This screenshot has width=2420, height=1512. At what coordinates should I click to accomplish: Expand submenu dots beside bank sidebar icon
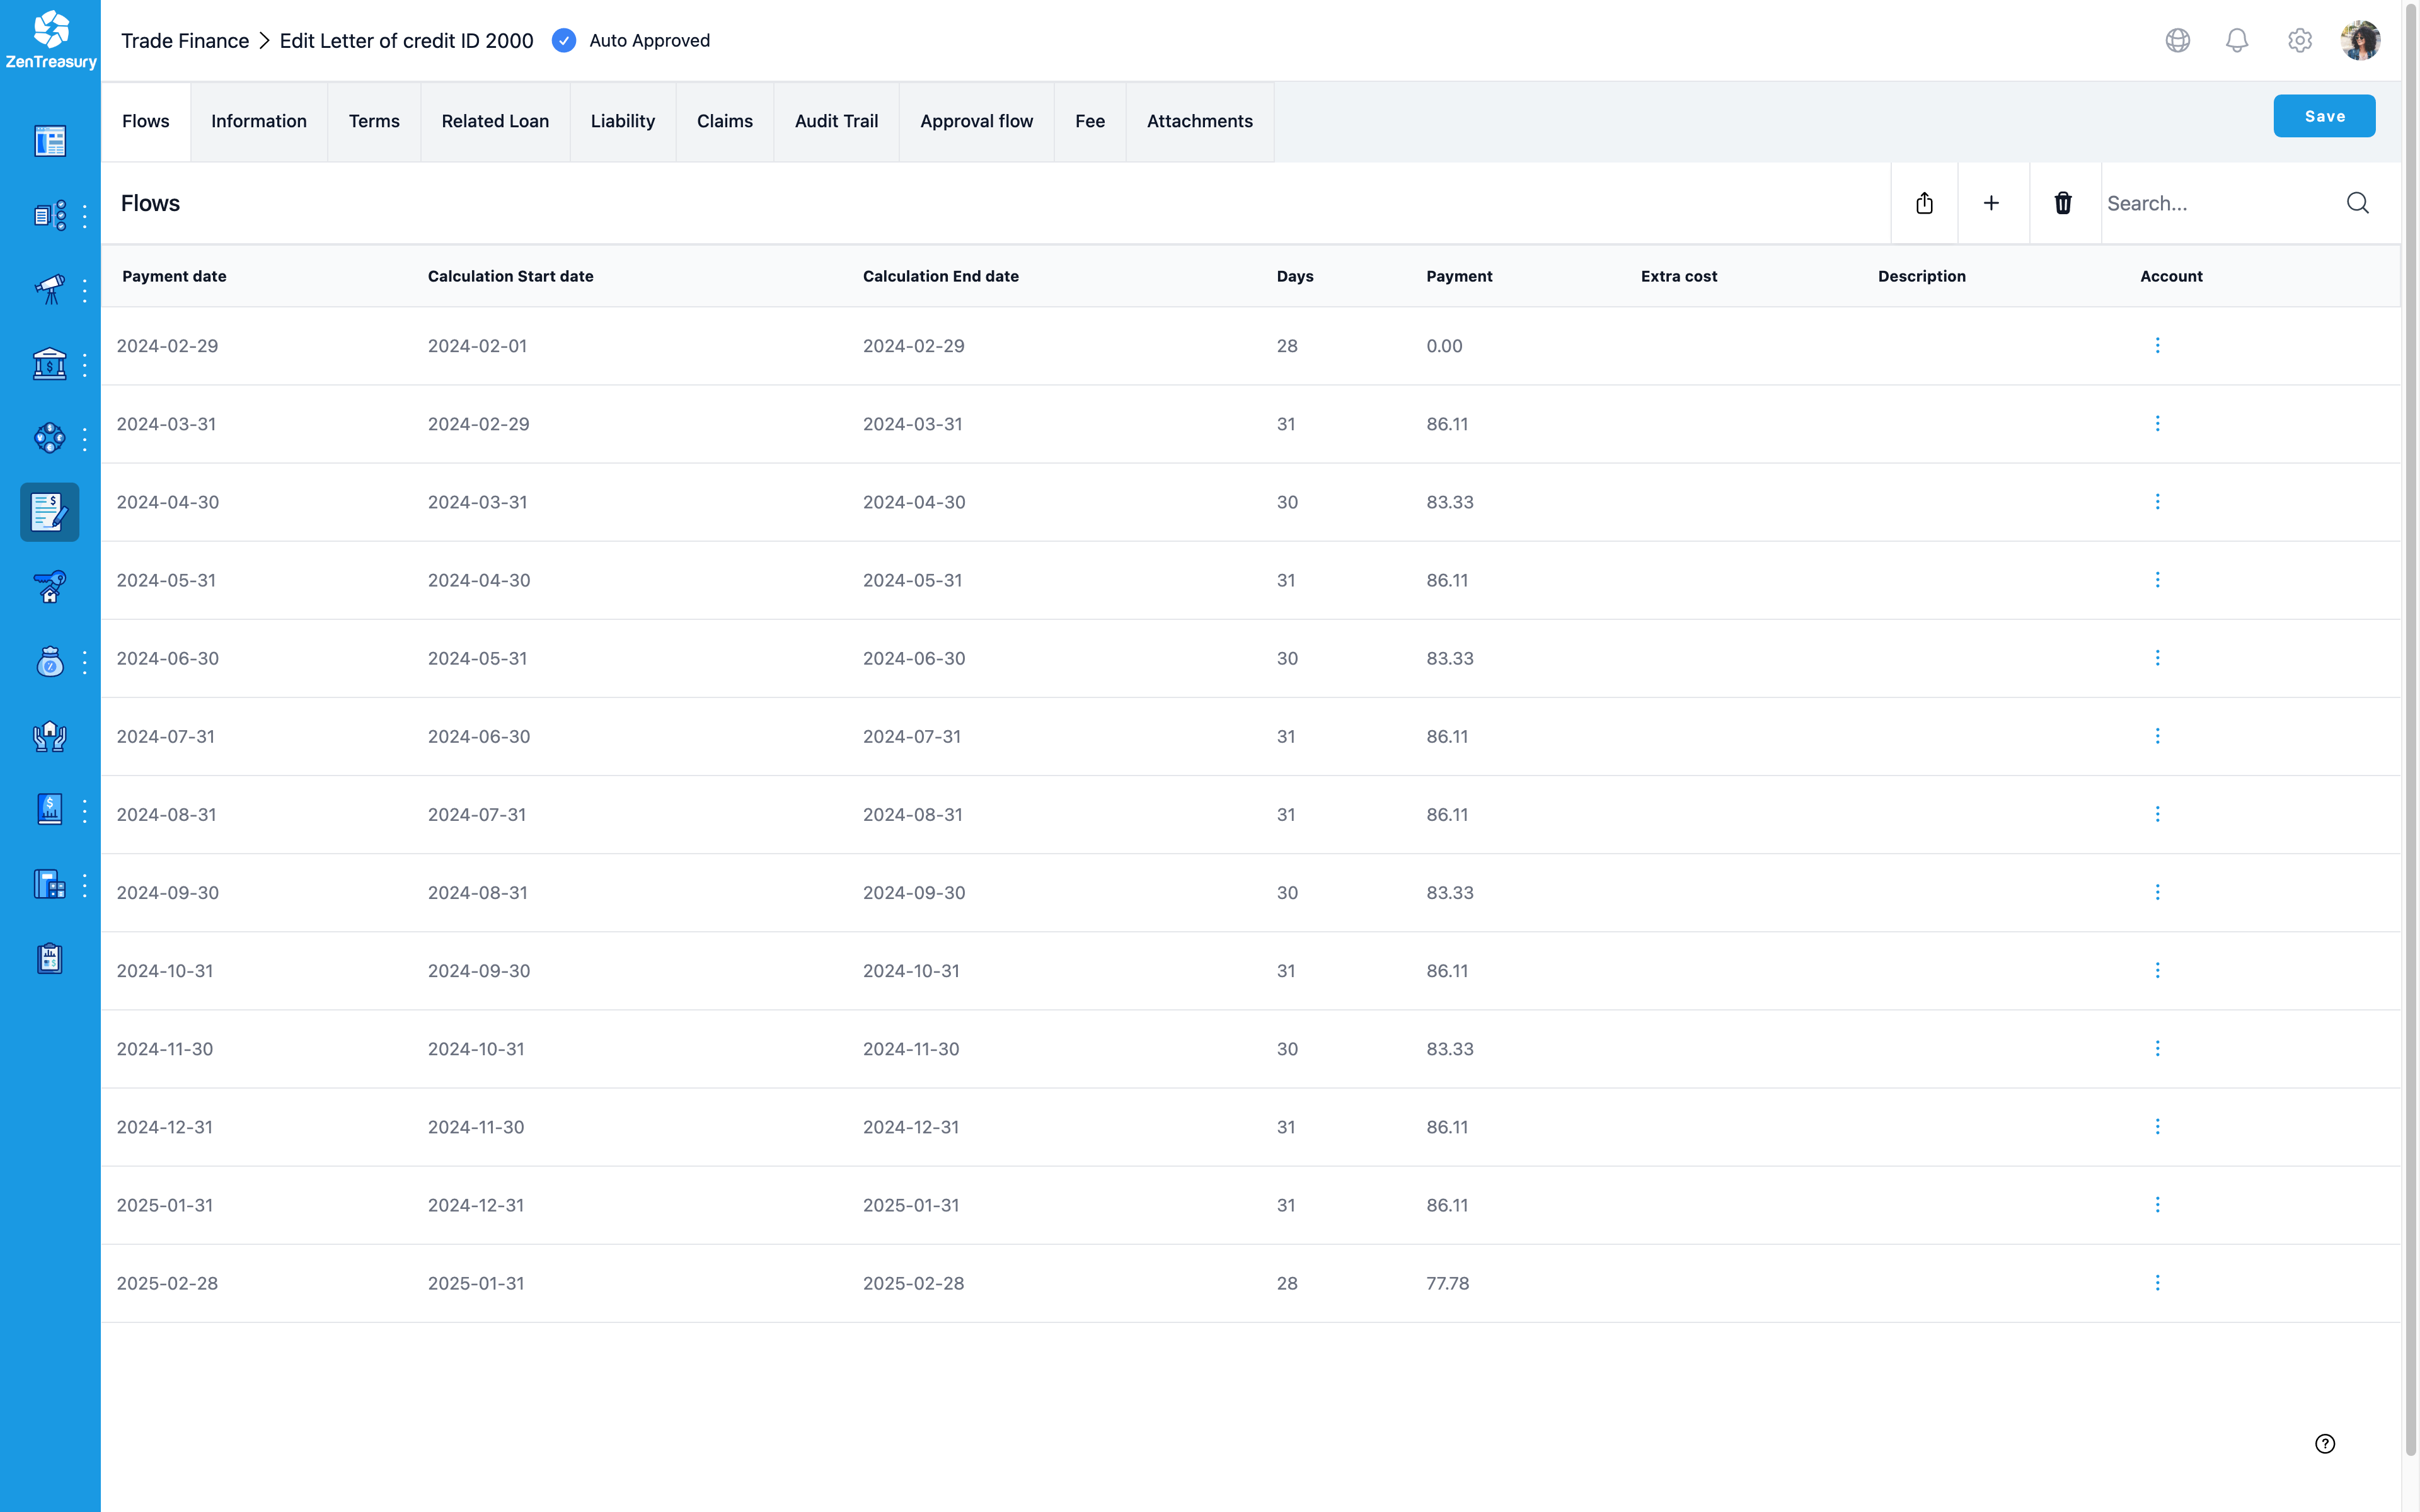click(x=85, y=365)
